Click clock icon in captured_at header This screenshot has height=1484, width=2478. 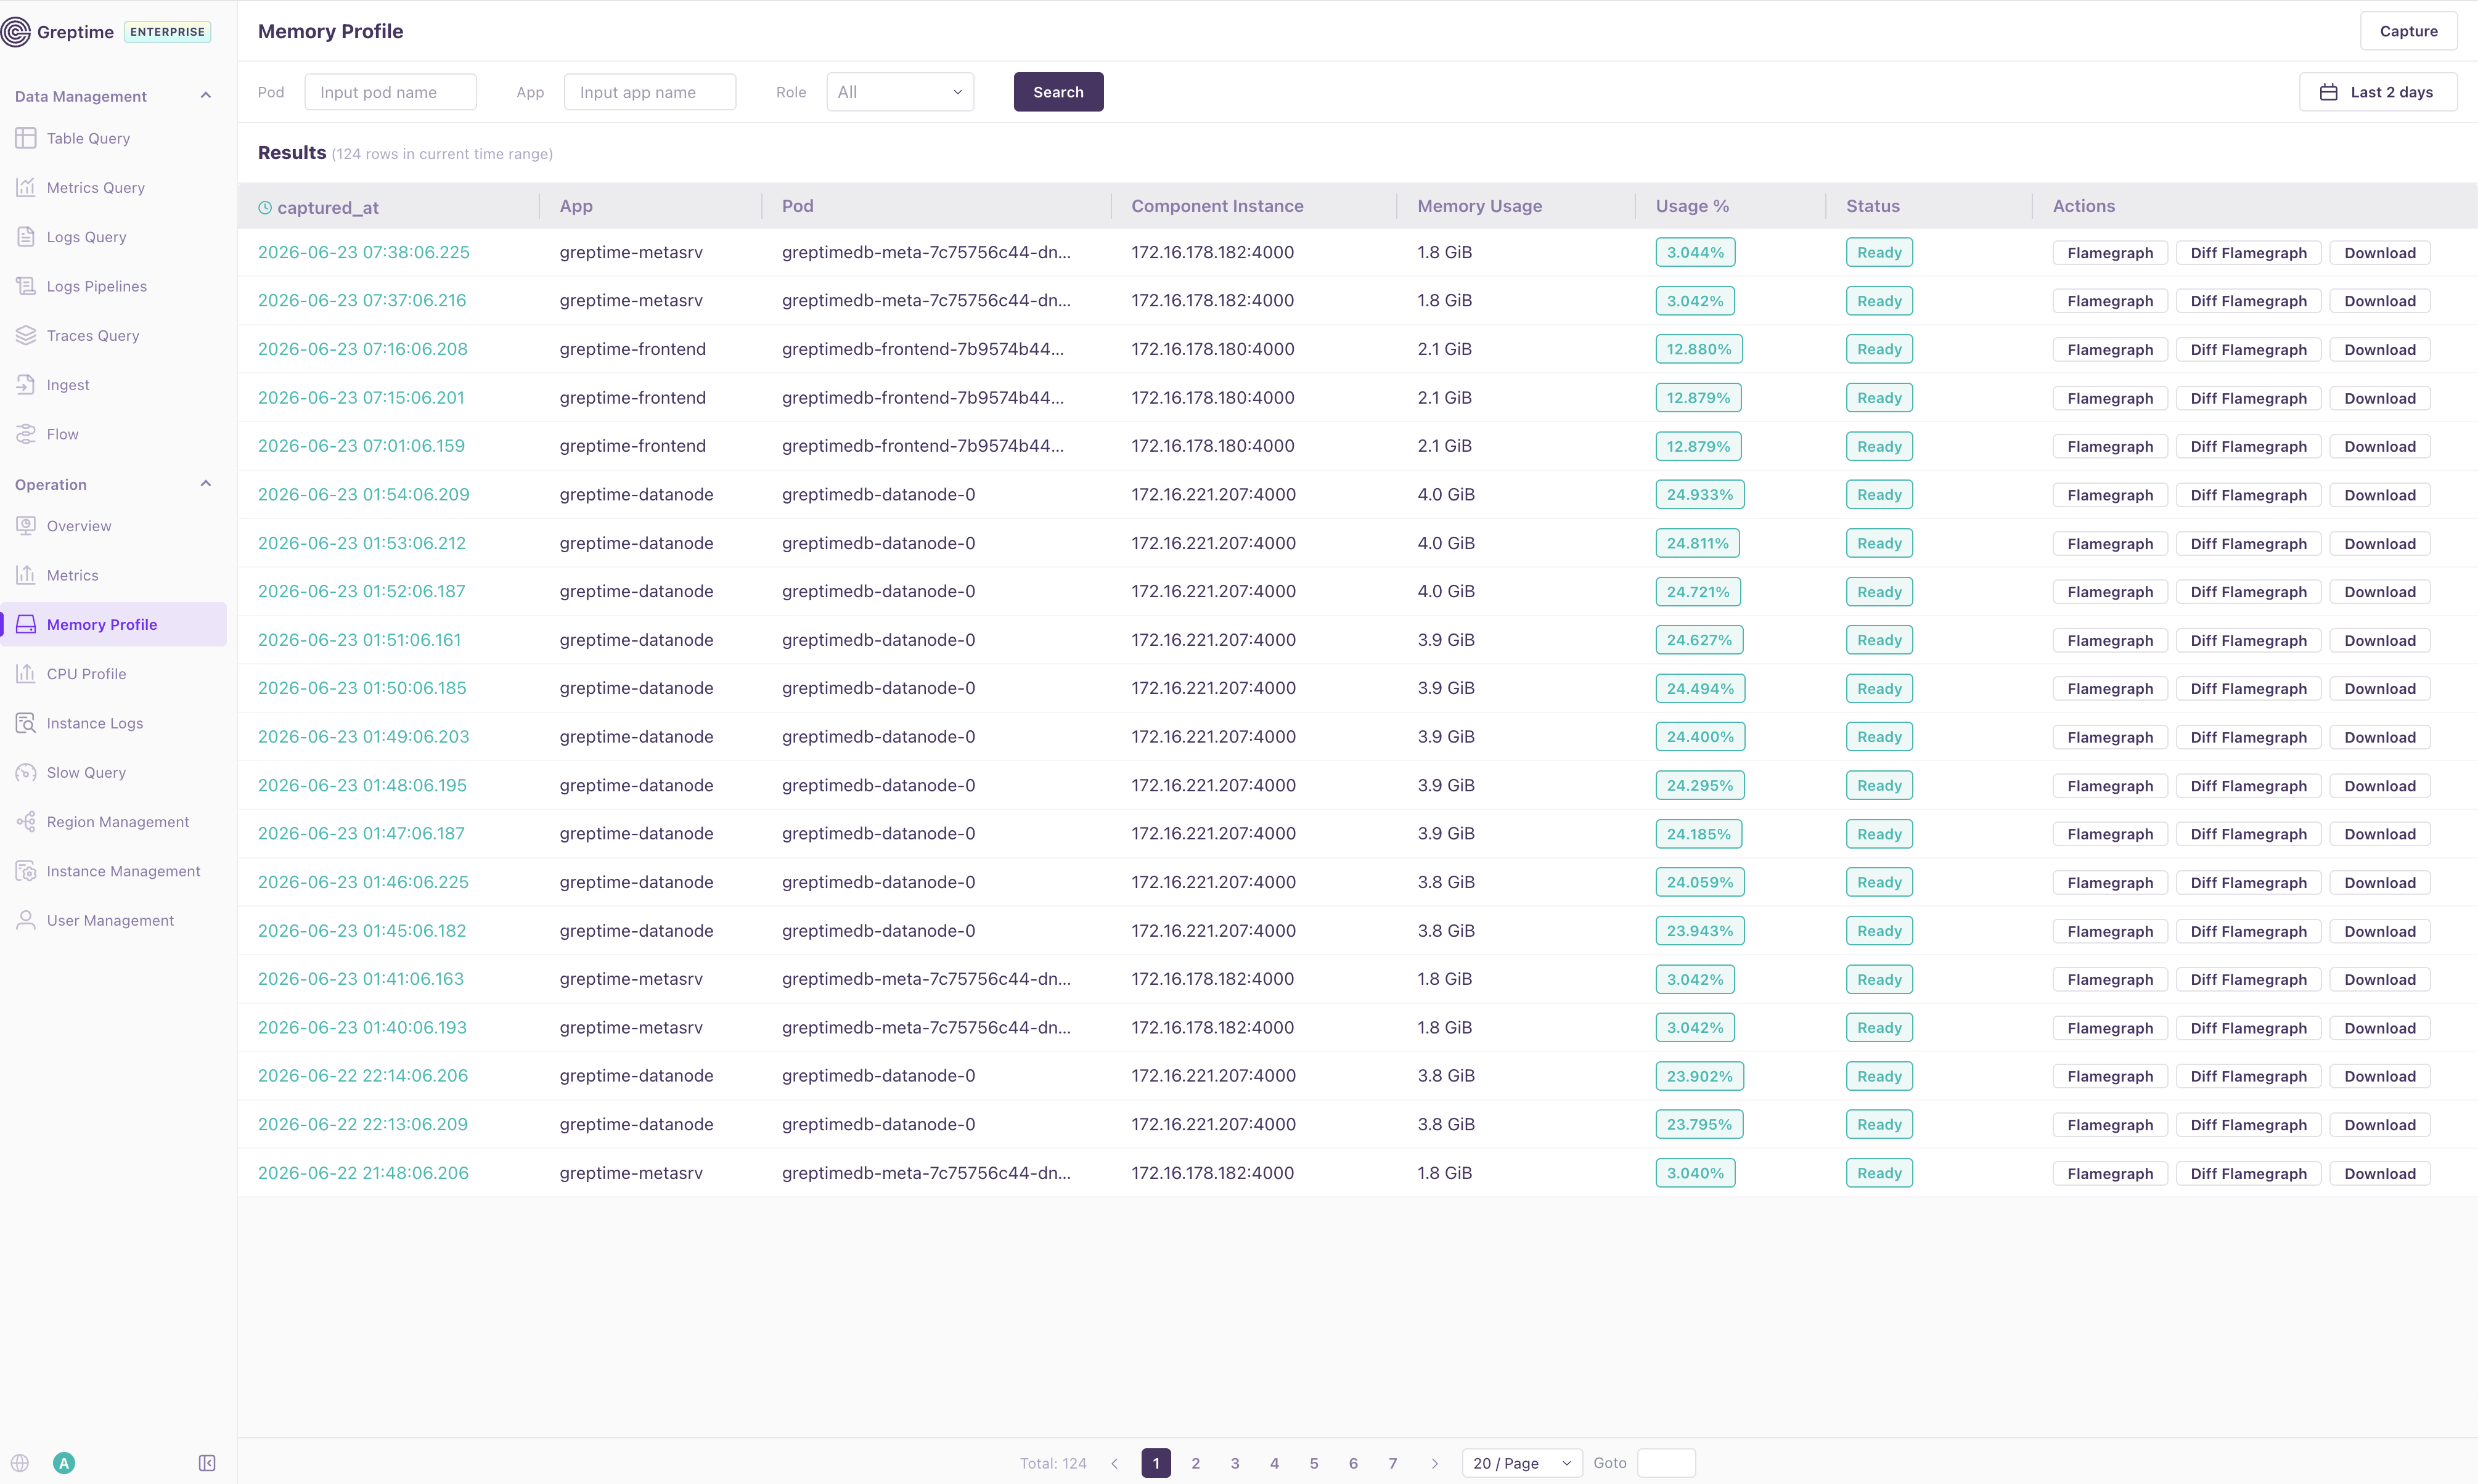(x=265, y=208)
